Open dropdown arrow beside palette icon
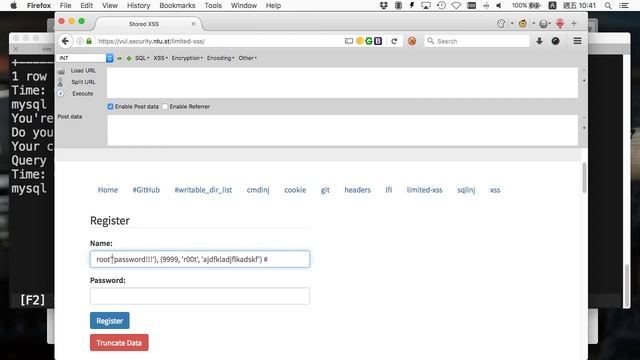640x360 pixels. [512, 24]
